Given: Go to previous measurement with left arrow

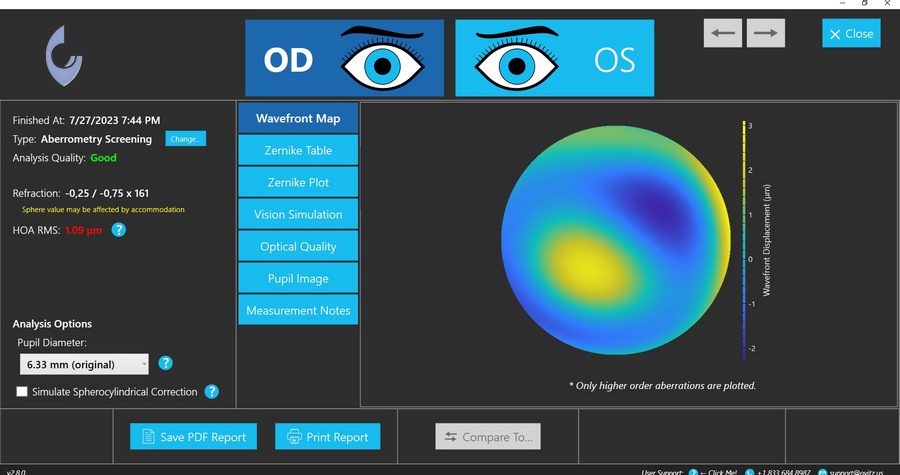Looking at the screenshot, I should 723,33.
